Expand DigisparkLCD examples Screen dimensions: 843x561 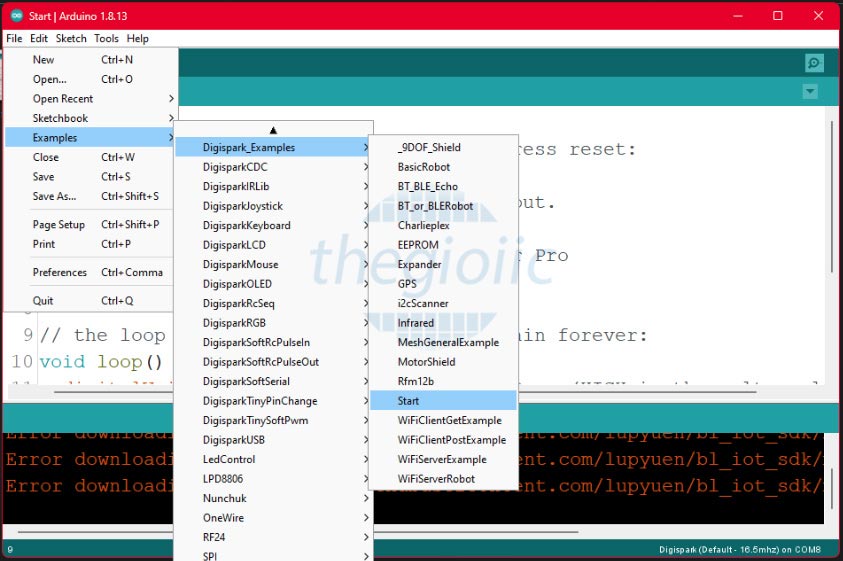(x=273, y=245)
